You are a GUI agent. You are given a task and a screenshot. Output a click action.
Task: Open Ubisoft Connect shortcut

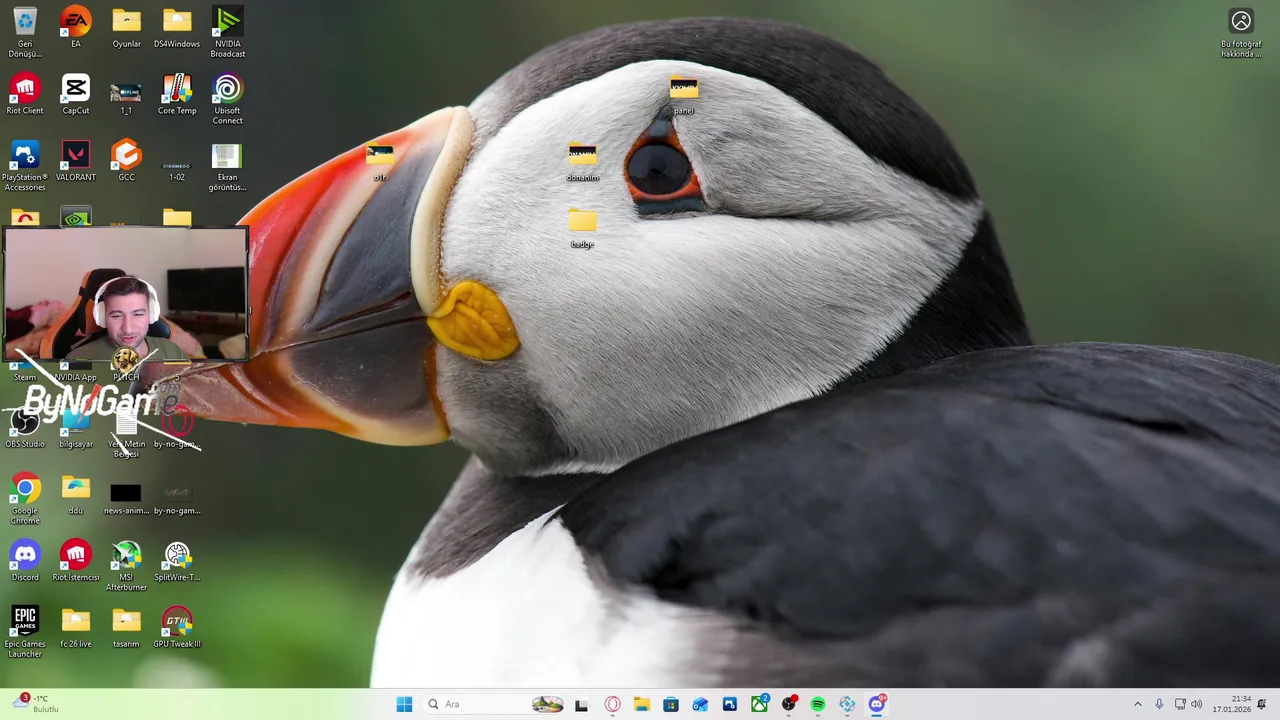(x=227, y=99)
